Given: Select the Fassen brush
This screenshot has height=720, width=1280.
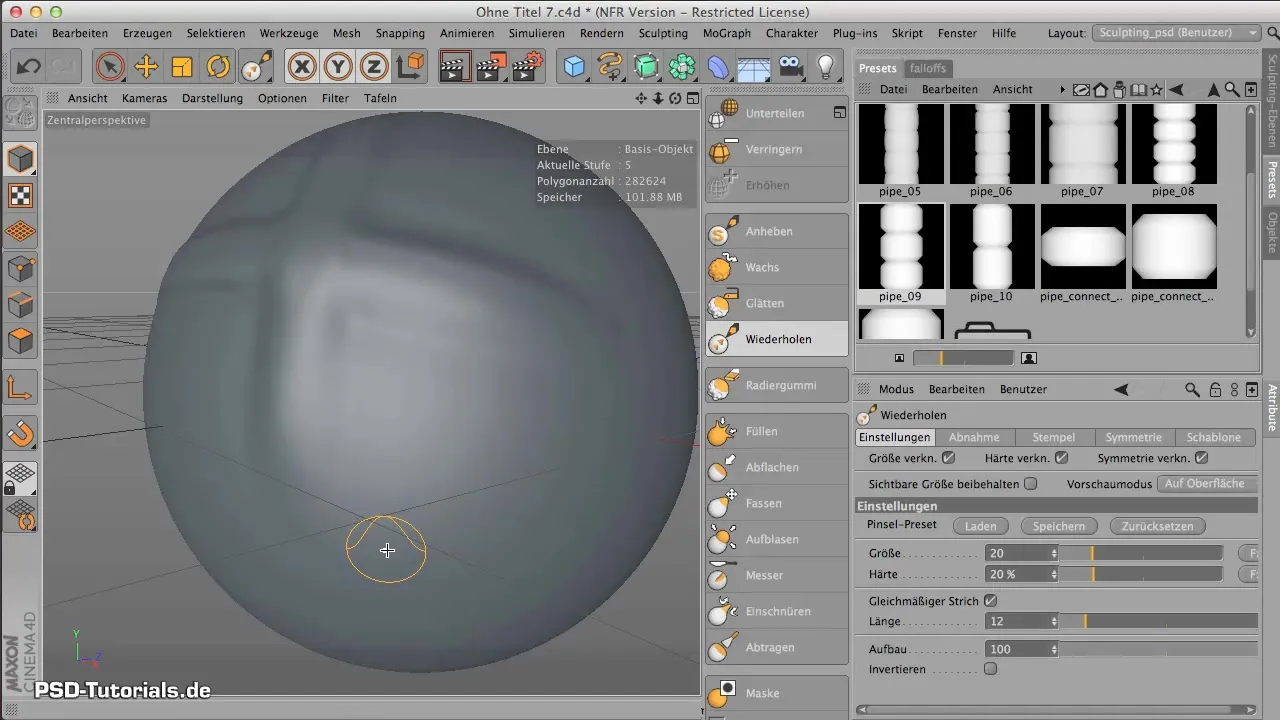Looking at the screenshot, I should [x=777, y=503].
